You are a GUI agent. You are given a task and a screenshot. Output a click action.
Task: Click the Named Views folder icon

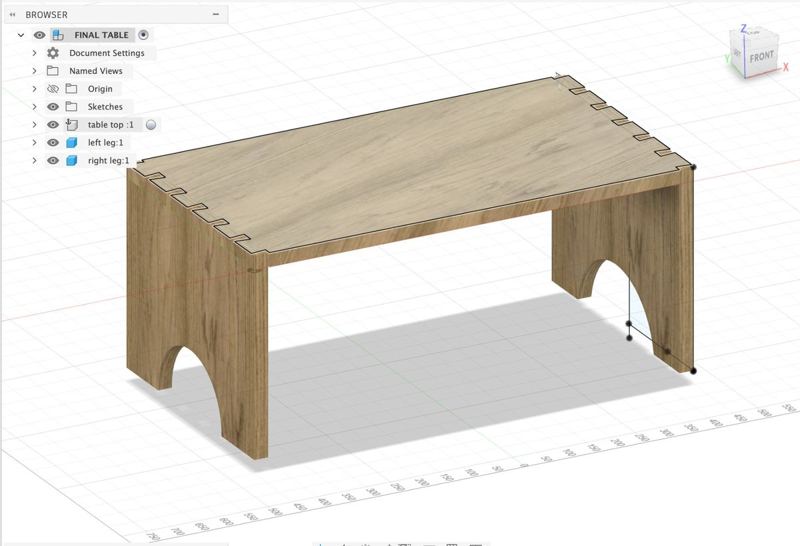click(x=53, y=71)
